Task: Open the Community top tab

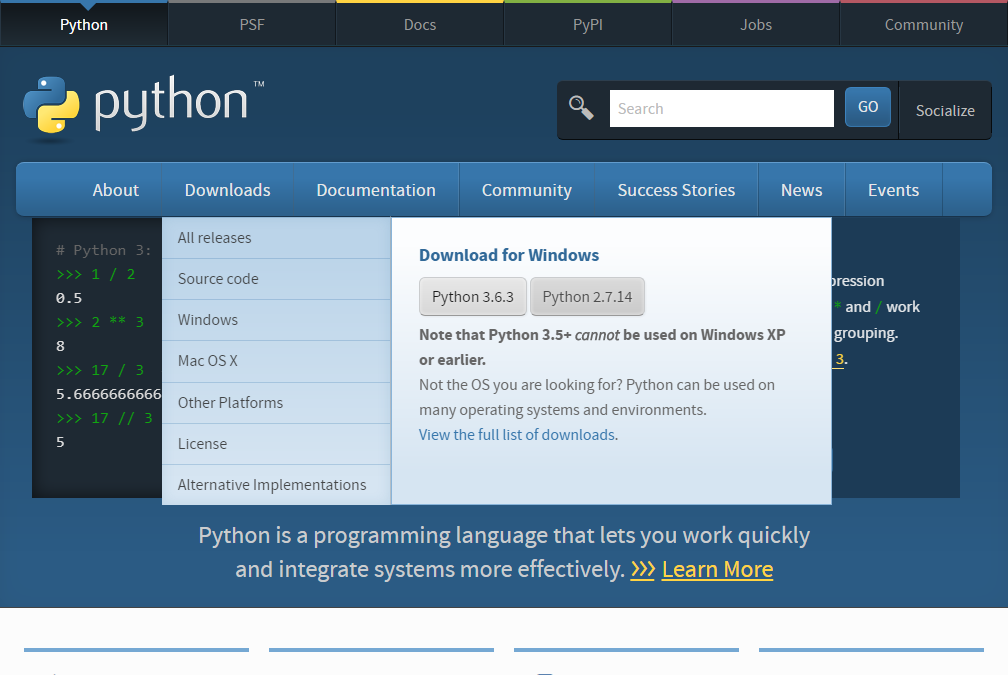Action: 924,24
